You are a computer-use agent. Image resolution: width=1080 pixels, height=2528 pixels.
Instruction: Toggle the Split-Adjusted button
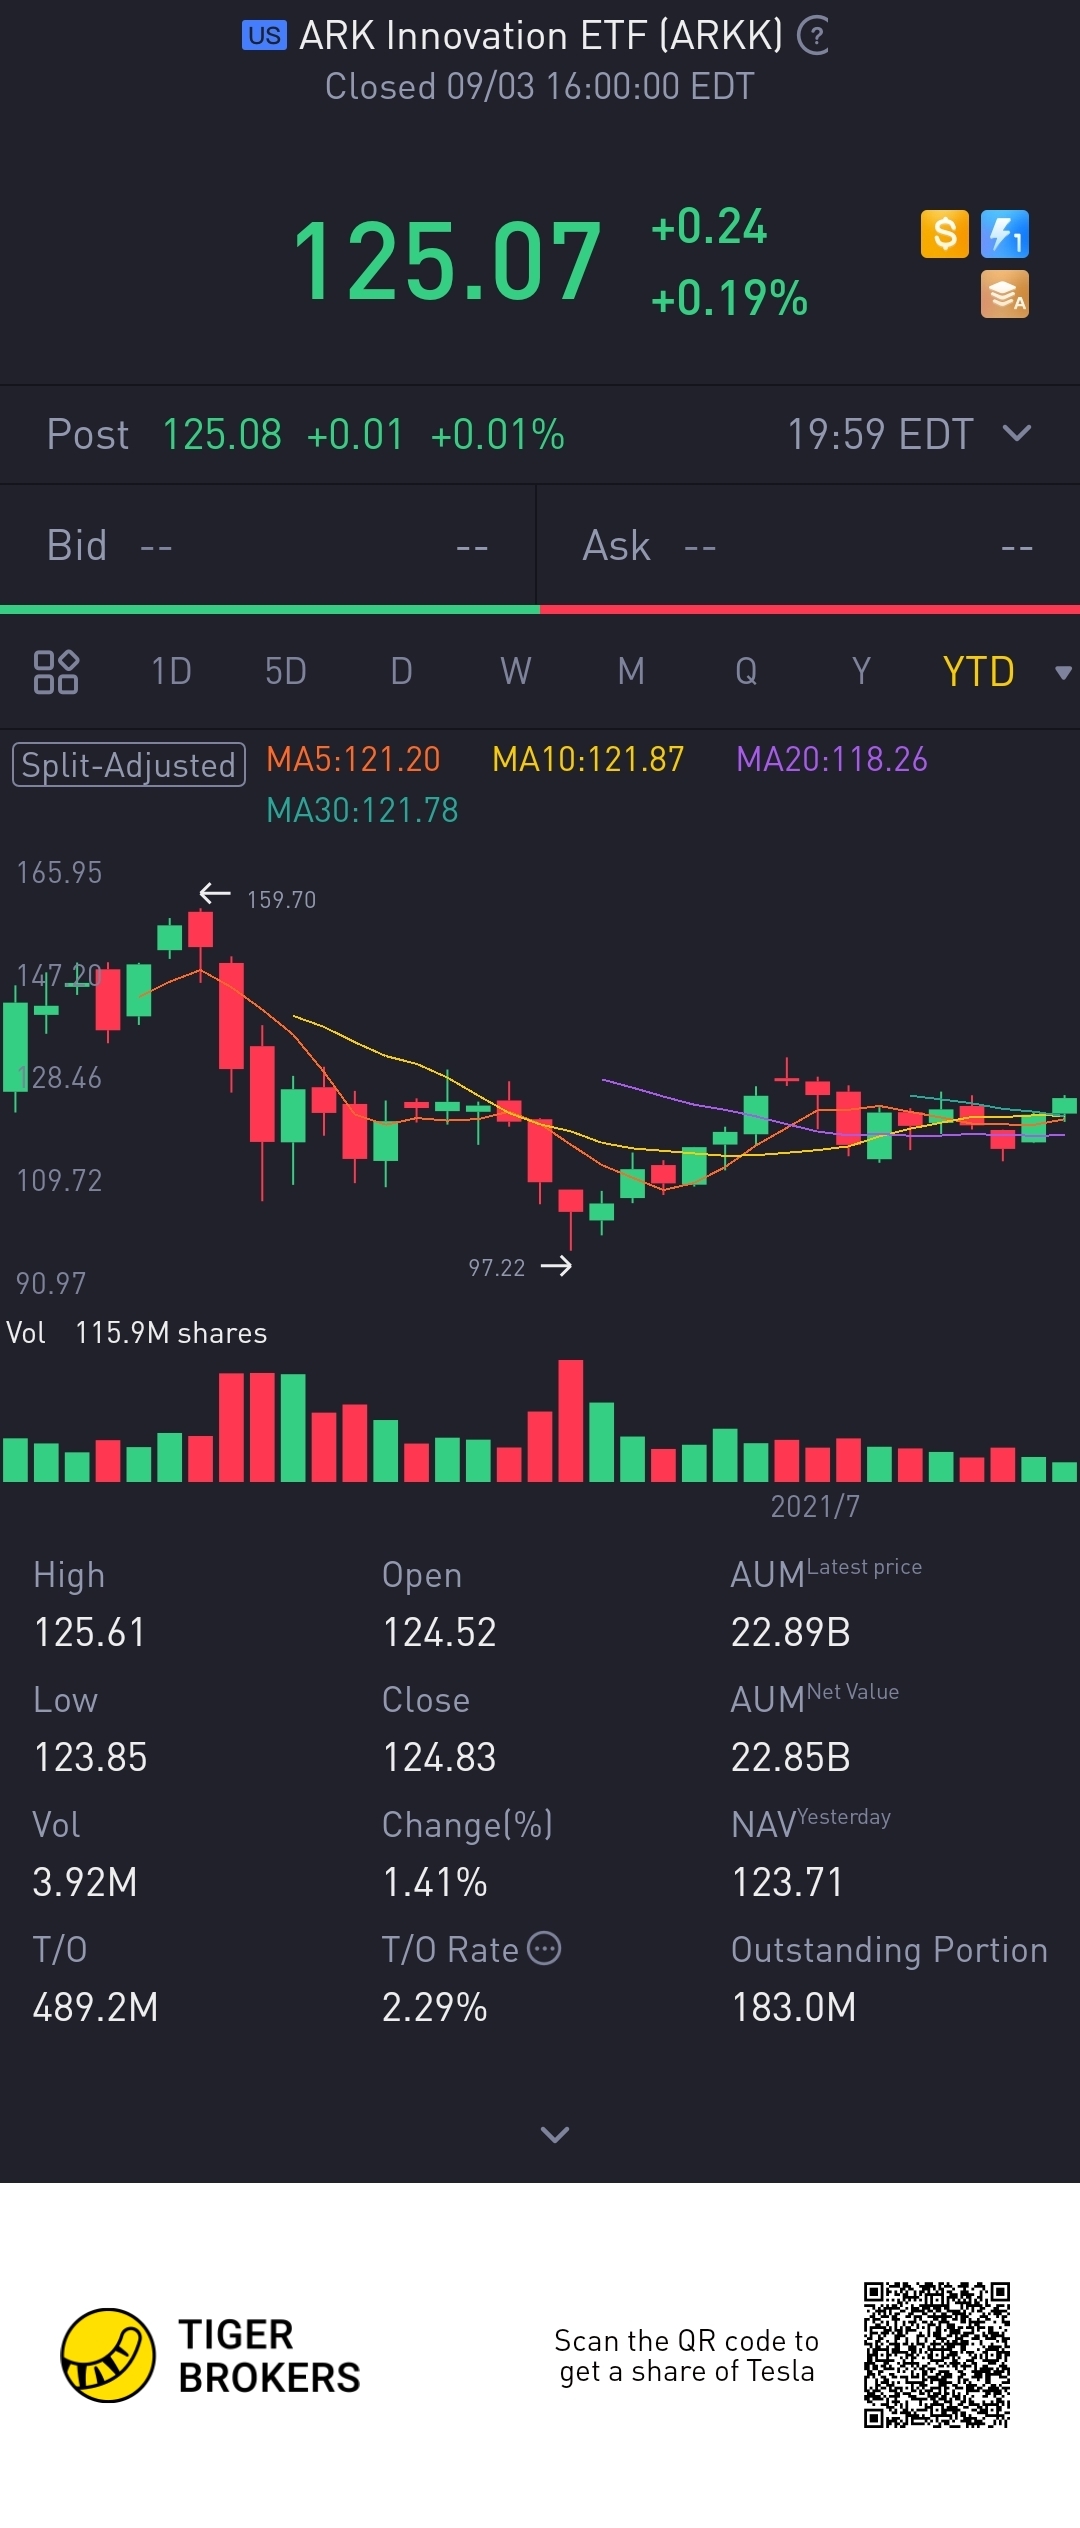(129, 765)
